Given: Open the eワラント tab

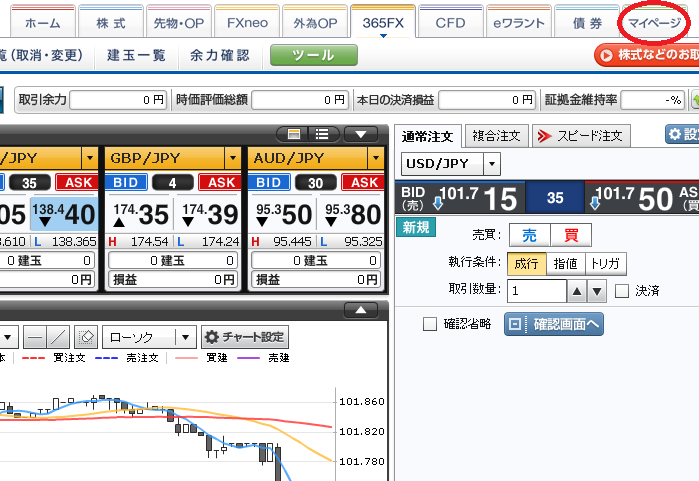Looking at the screenshot, I should [x=519, y=22].
